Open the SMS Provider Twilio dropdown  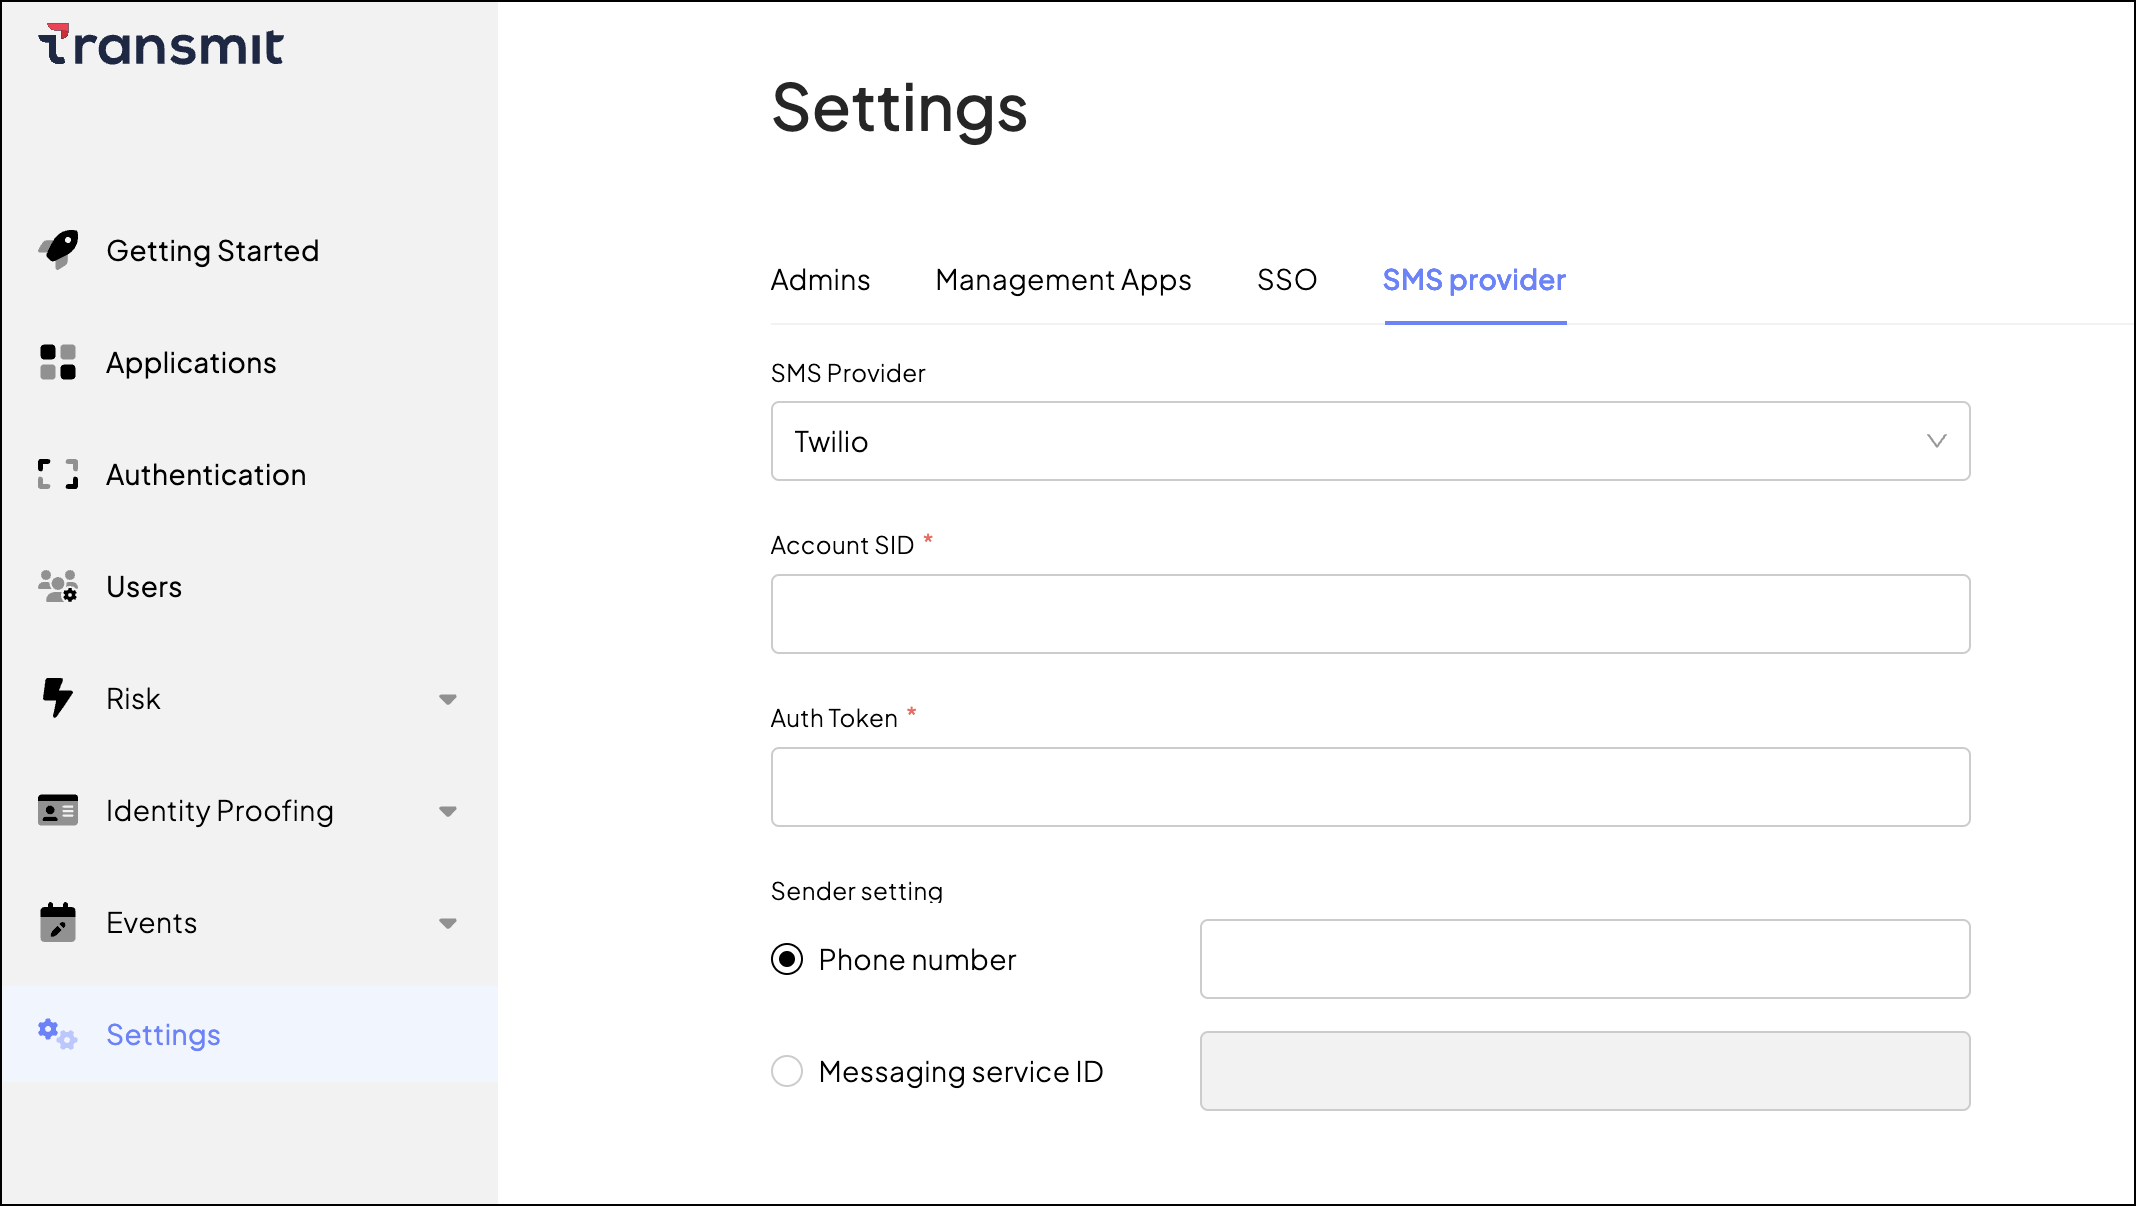click(1370, 441)
